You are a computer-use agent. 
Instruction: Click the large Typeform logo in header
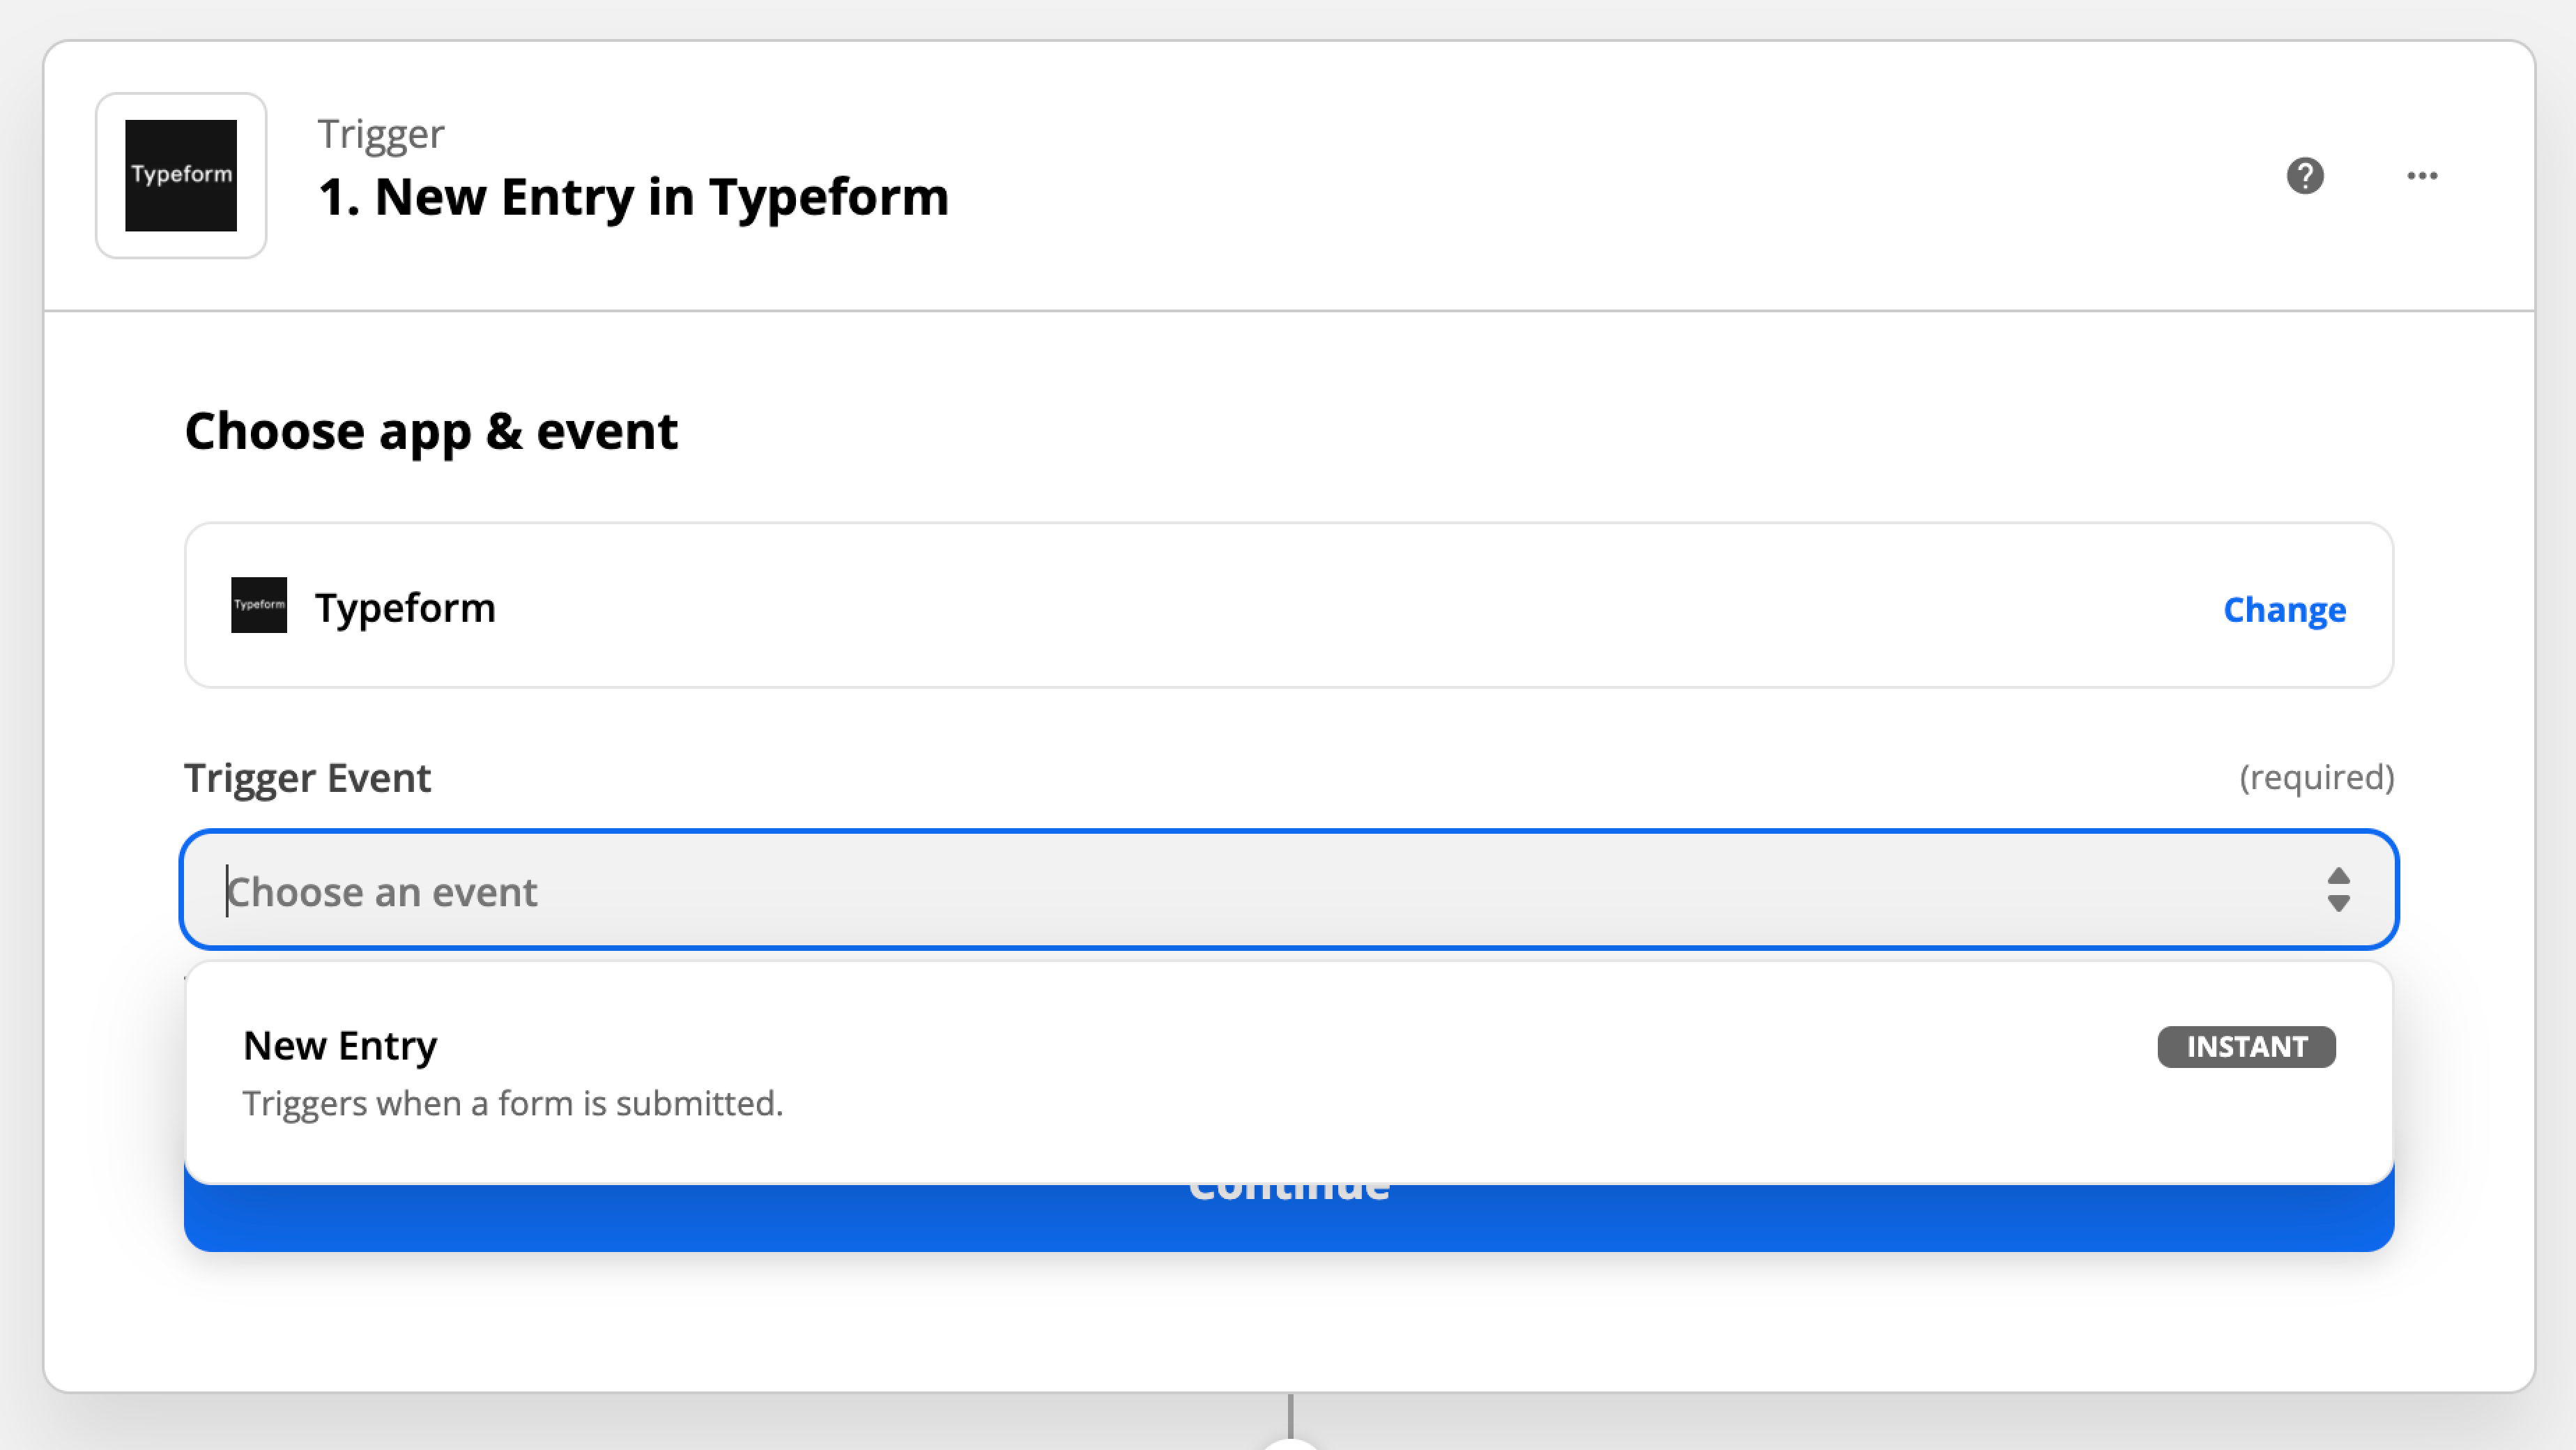(181, 176)
